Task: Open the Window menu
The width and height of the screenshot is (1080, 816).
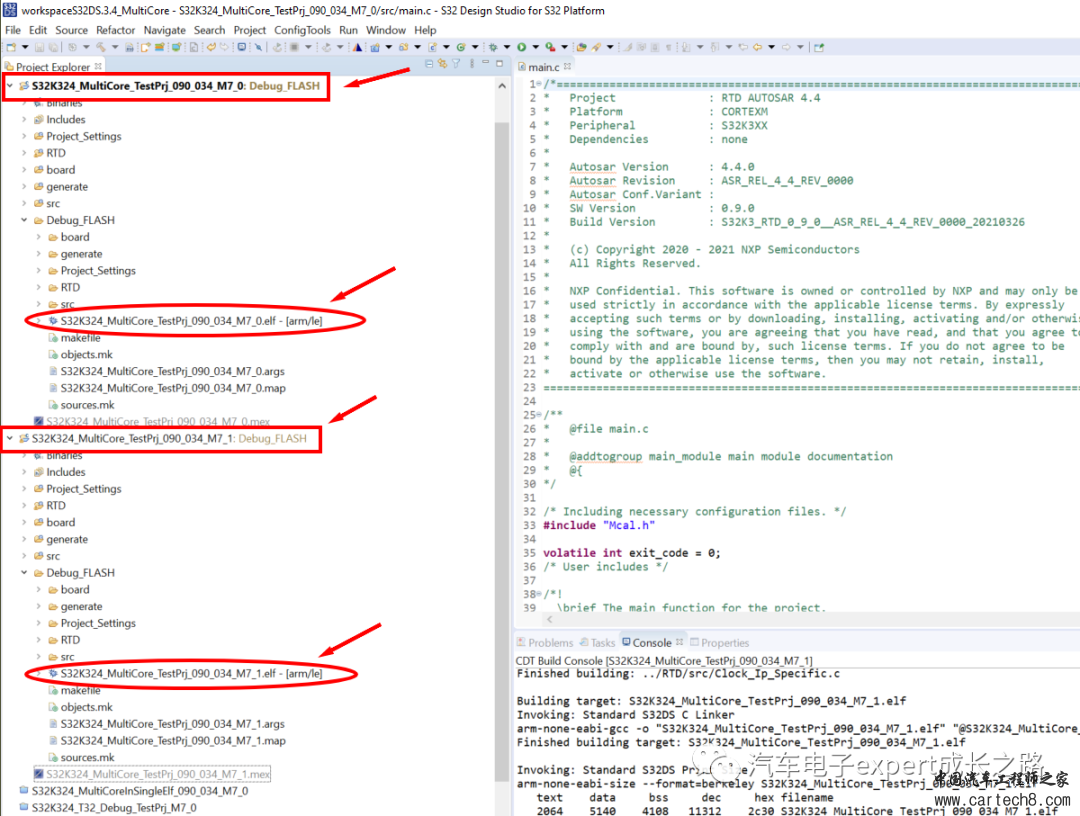Action: (386, 30)
